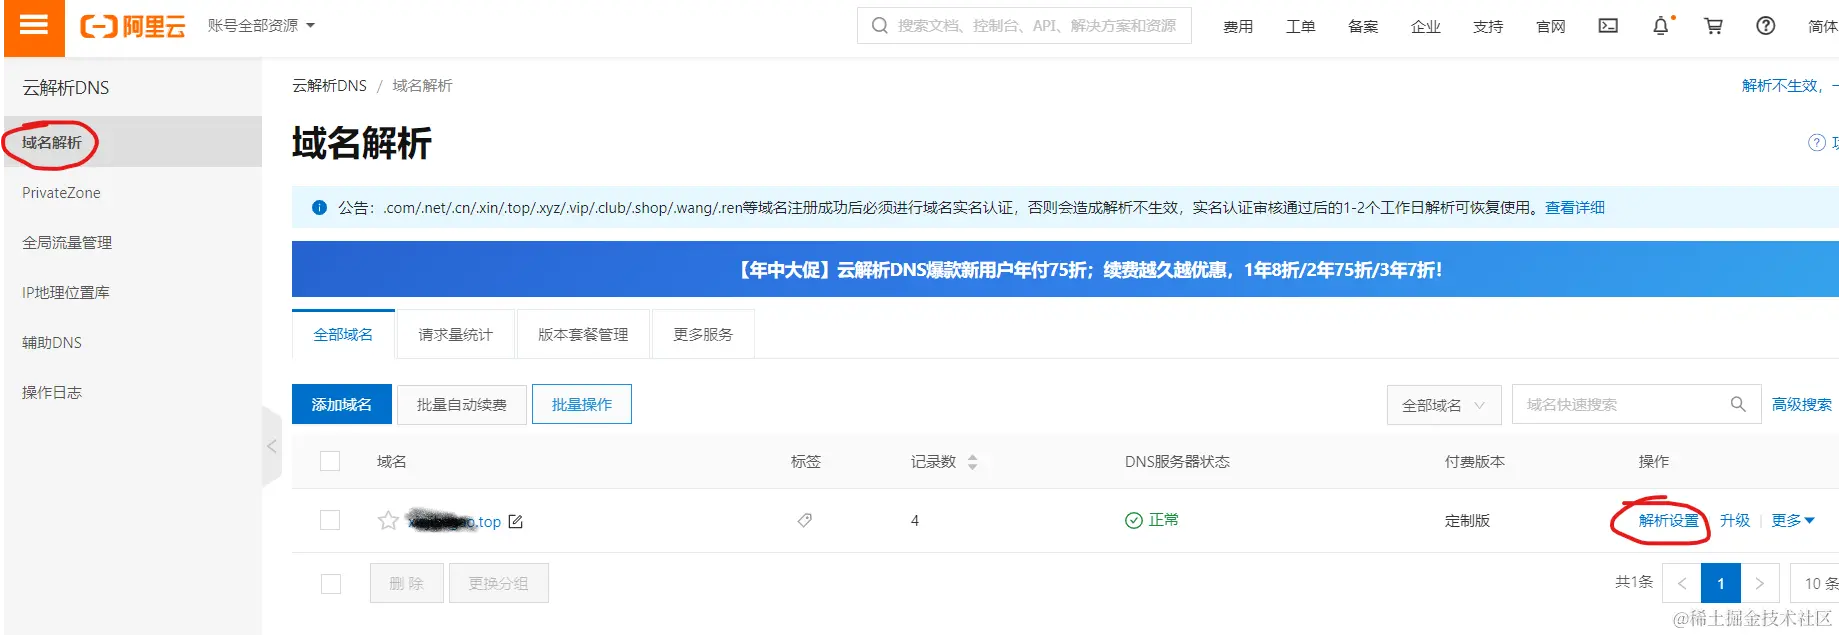
Task: Tick the select-all checkbox in header
Action: (330, 461)
